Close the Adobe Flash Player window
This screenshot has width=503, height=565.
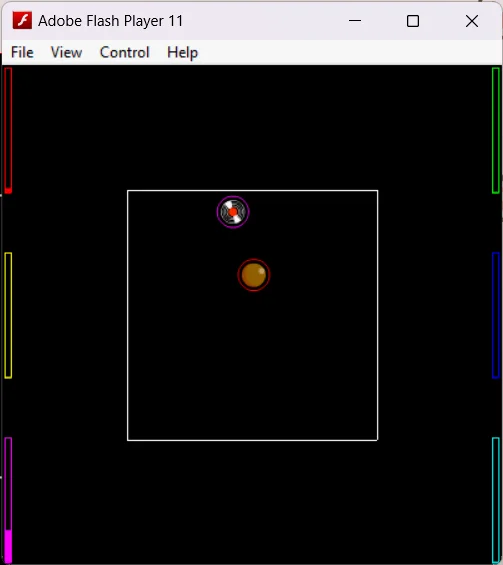click(472, 21)
